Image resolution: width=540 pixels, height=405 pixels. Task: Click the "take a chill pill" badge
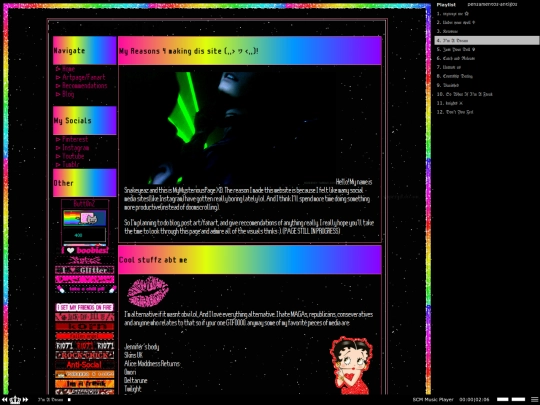(x=85, y=289)
